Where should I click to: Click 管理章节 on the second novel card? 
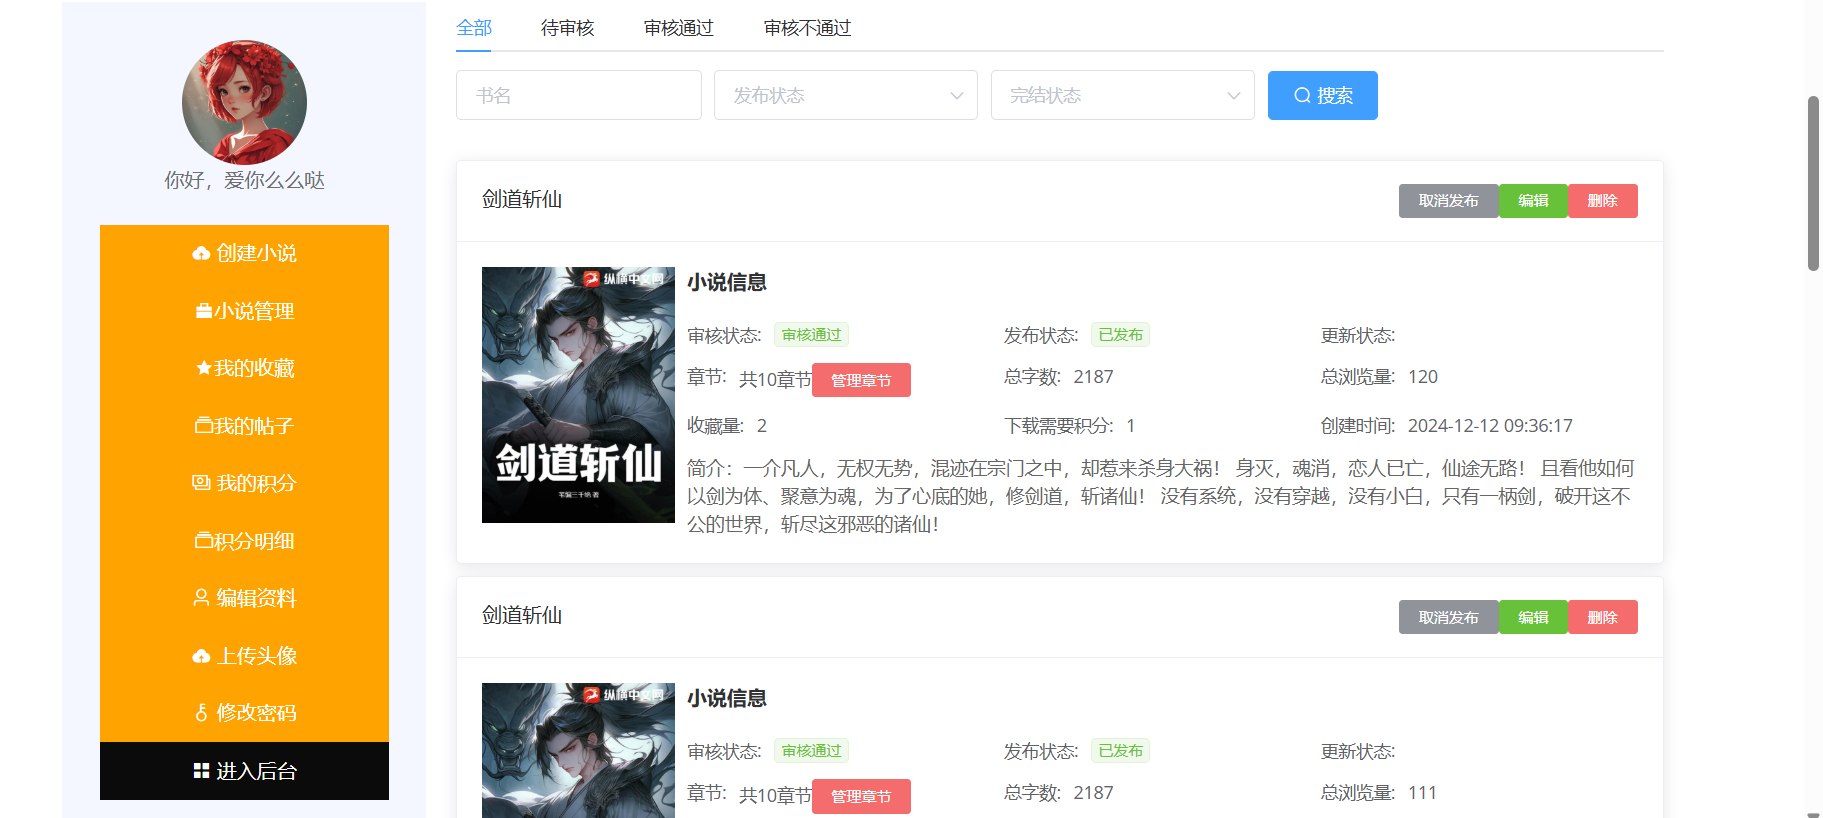[x=861, y=796]
